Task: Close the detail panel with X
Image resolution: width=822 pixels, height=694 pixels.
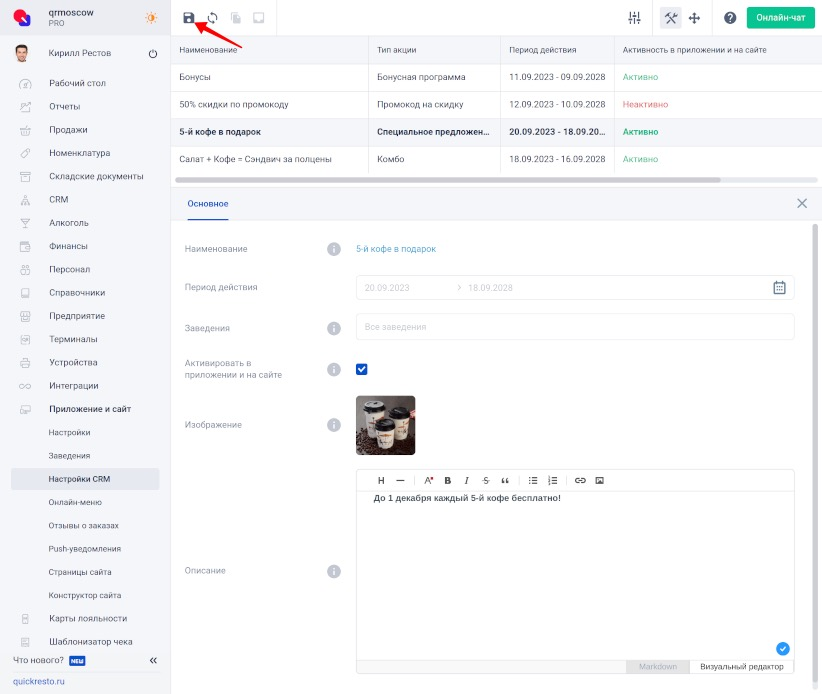Action: (x=802, y=203)
